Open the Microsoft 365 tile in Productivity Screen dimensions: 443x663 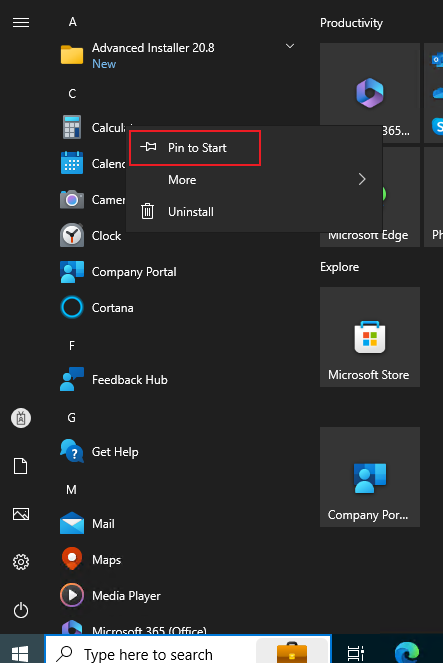tap(370, 93)
